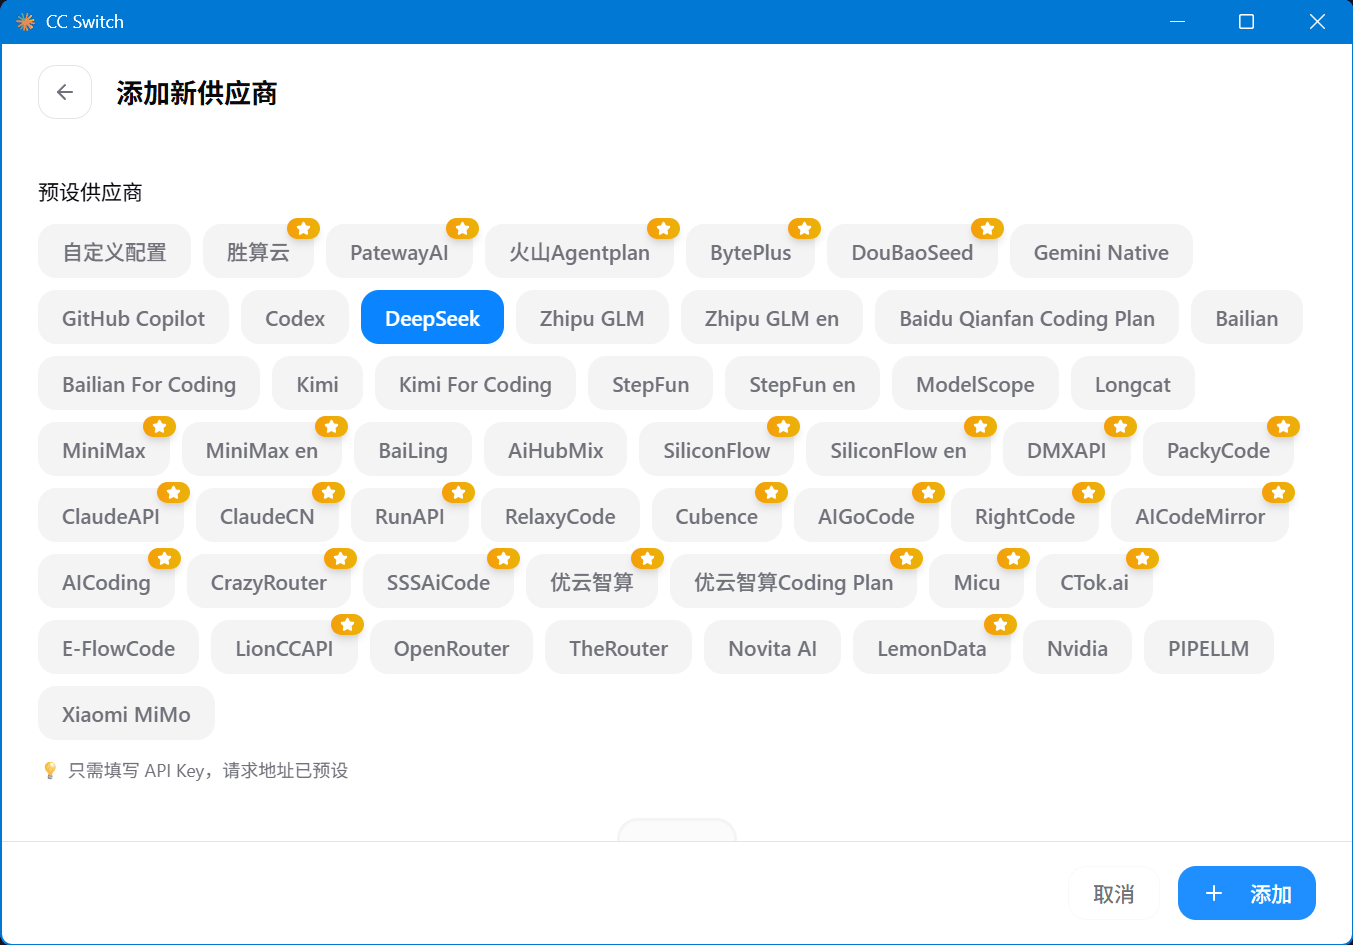Viewport: 1353px width, 945px height.
Task: Choose the 优云智算Coding Plan preset
Action: point(794,581)
